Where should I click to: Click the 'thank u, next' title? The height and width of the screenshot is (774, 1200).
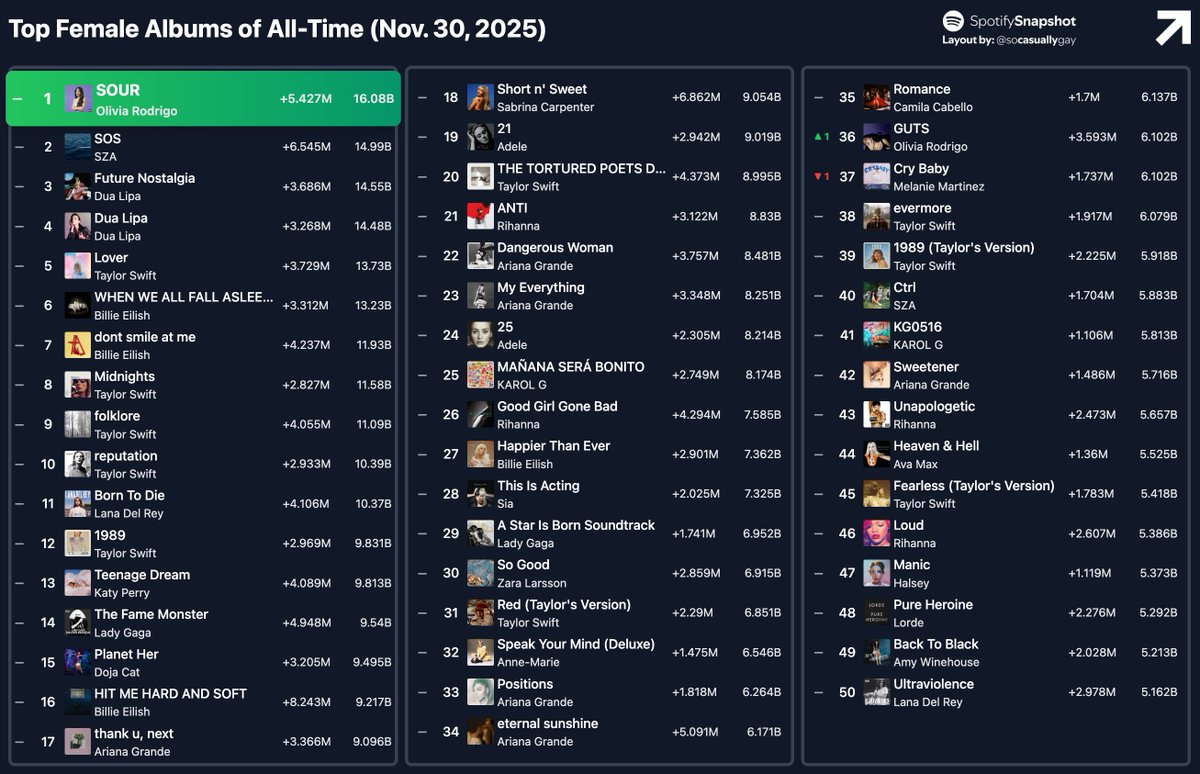(x=134, y=734)
